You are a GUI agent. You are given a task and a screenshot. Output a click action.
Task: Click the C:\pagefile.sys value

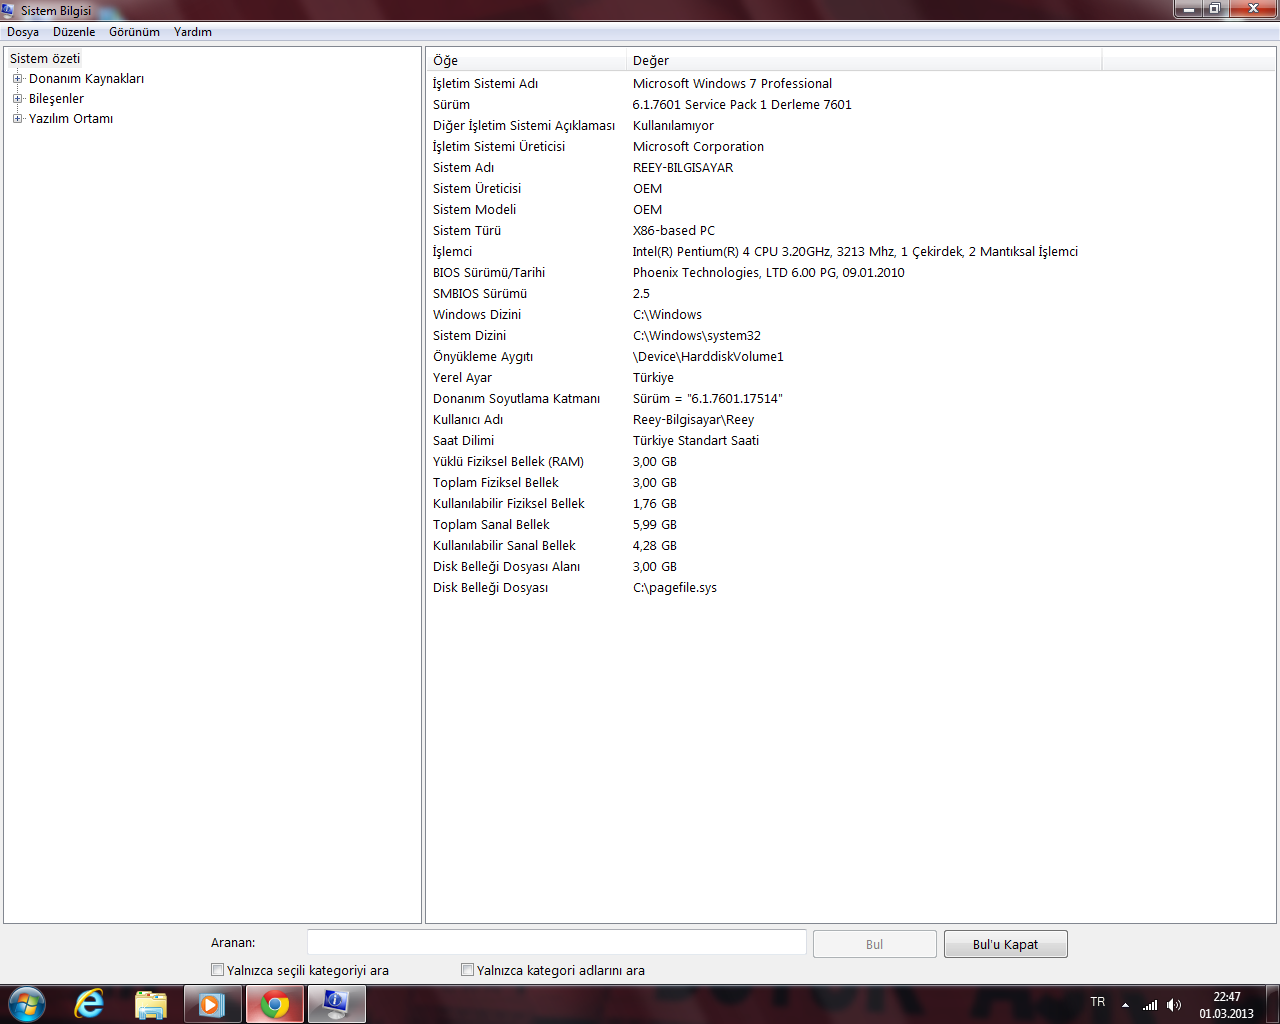click(675, 588)
